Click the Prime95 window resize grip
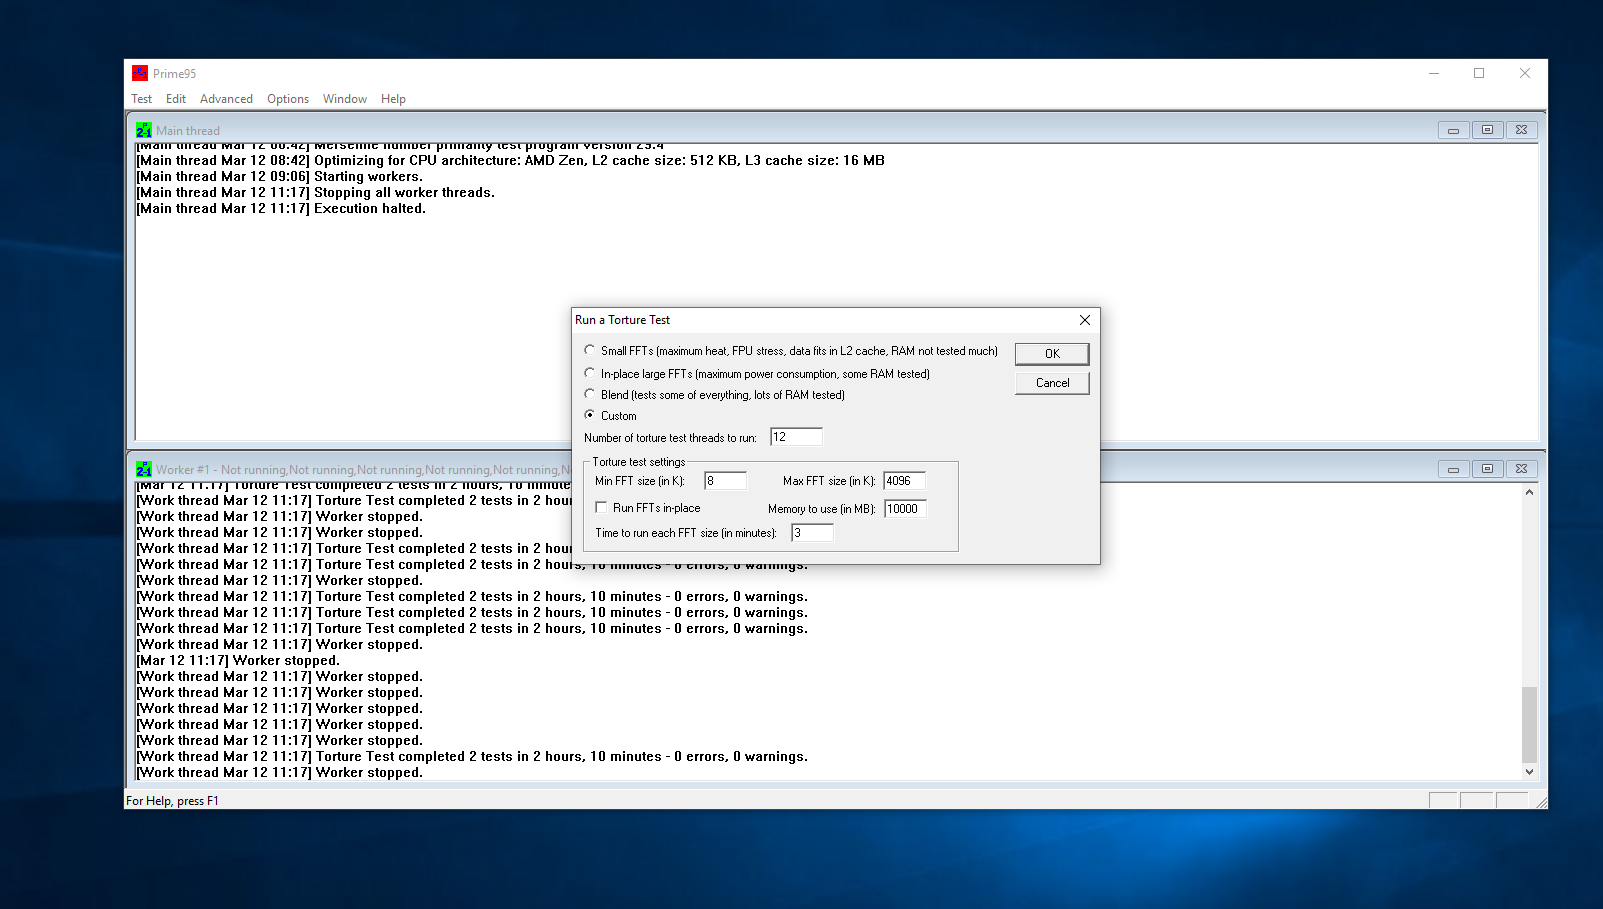This screenshot has height=909, width=1603. tap(1541, 802)
